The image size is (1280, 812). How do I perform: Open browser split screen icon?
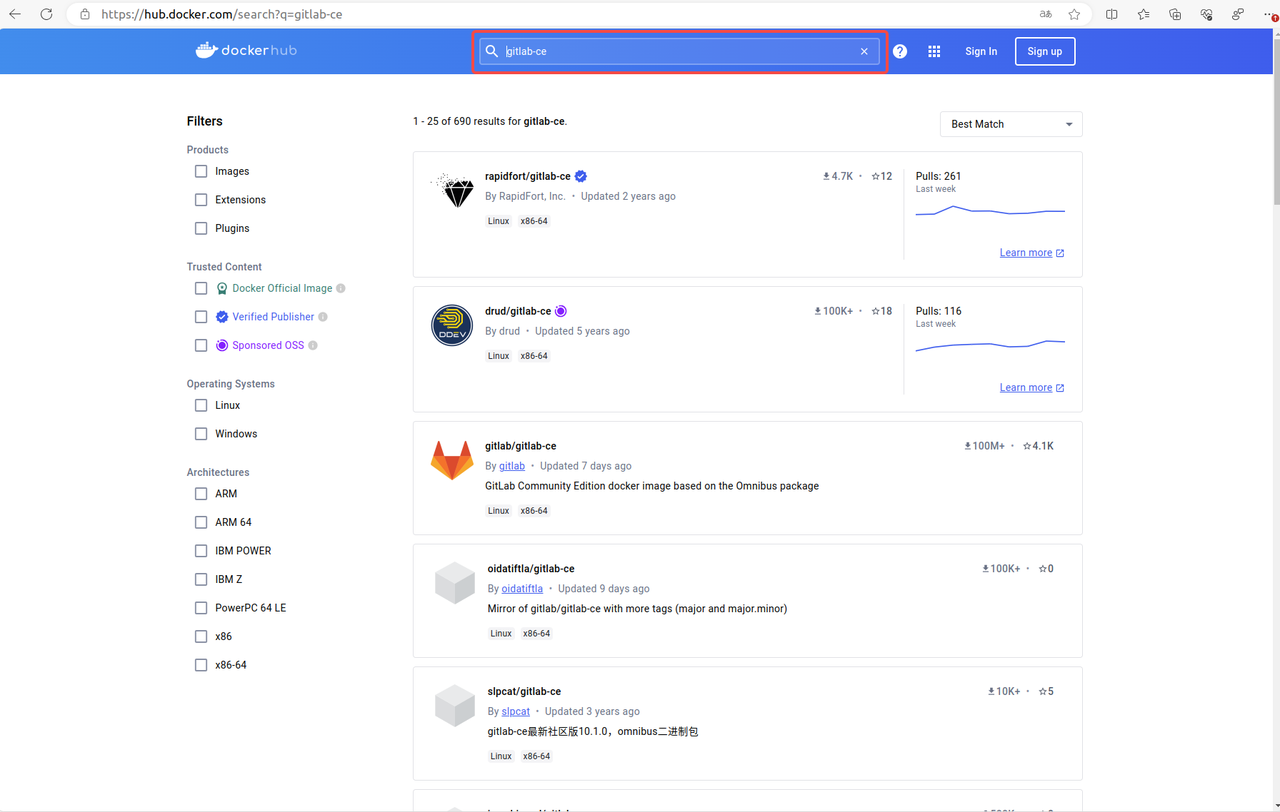pyautogui.click(x=1112, y=14)
